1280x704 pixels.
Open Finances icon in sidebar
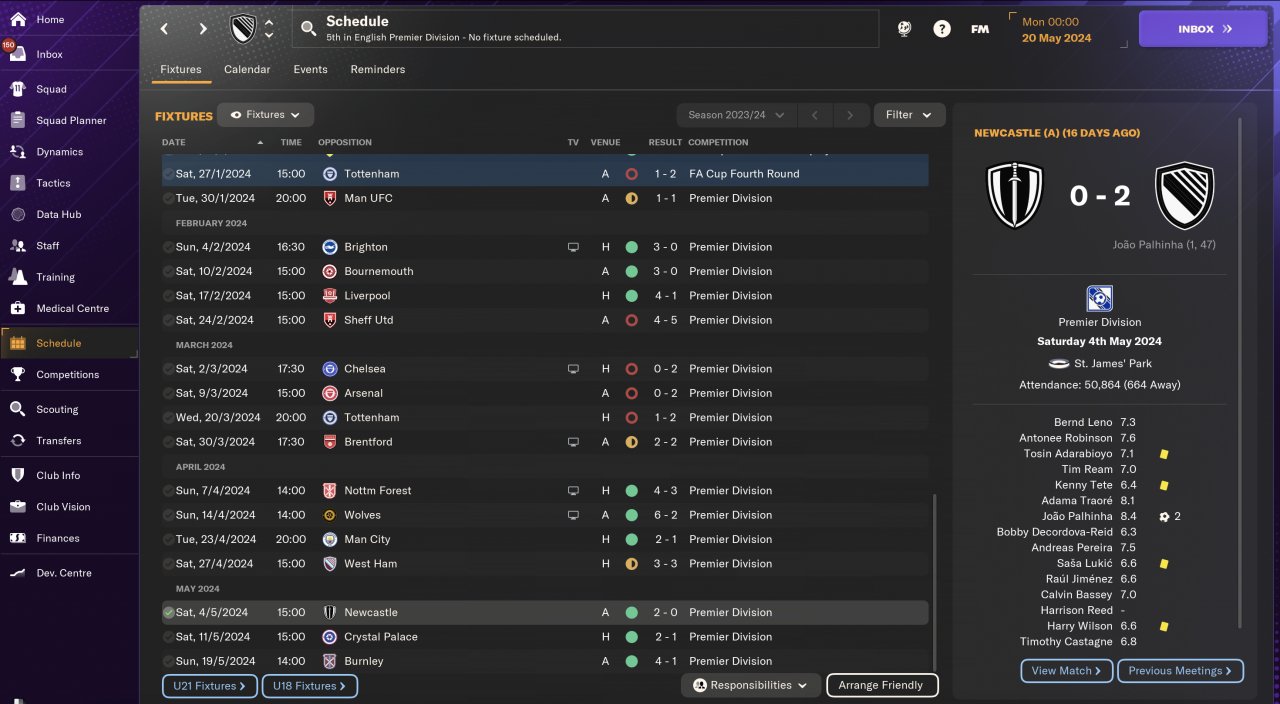(17, 538)
